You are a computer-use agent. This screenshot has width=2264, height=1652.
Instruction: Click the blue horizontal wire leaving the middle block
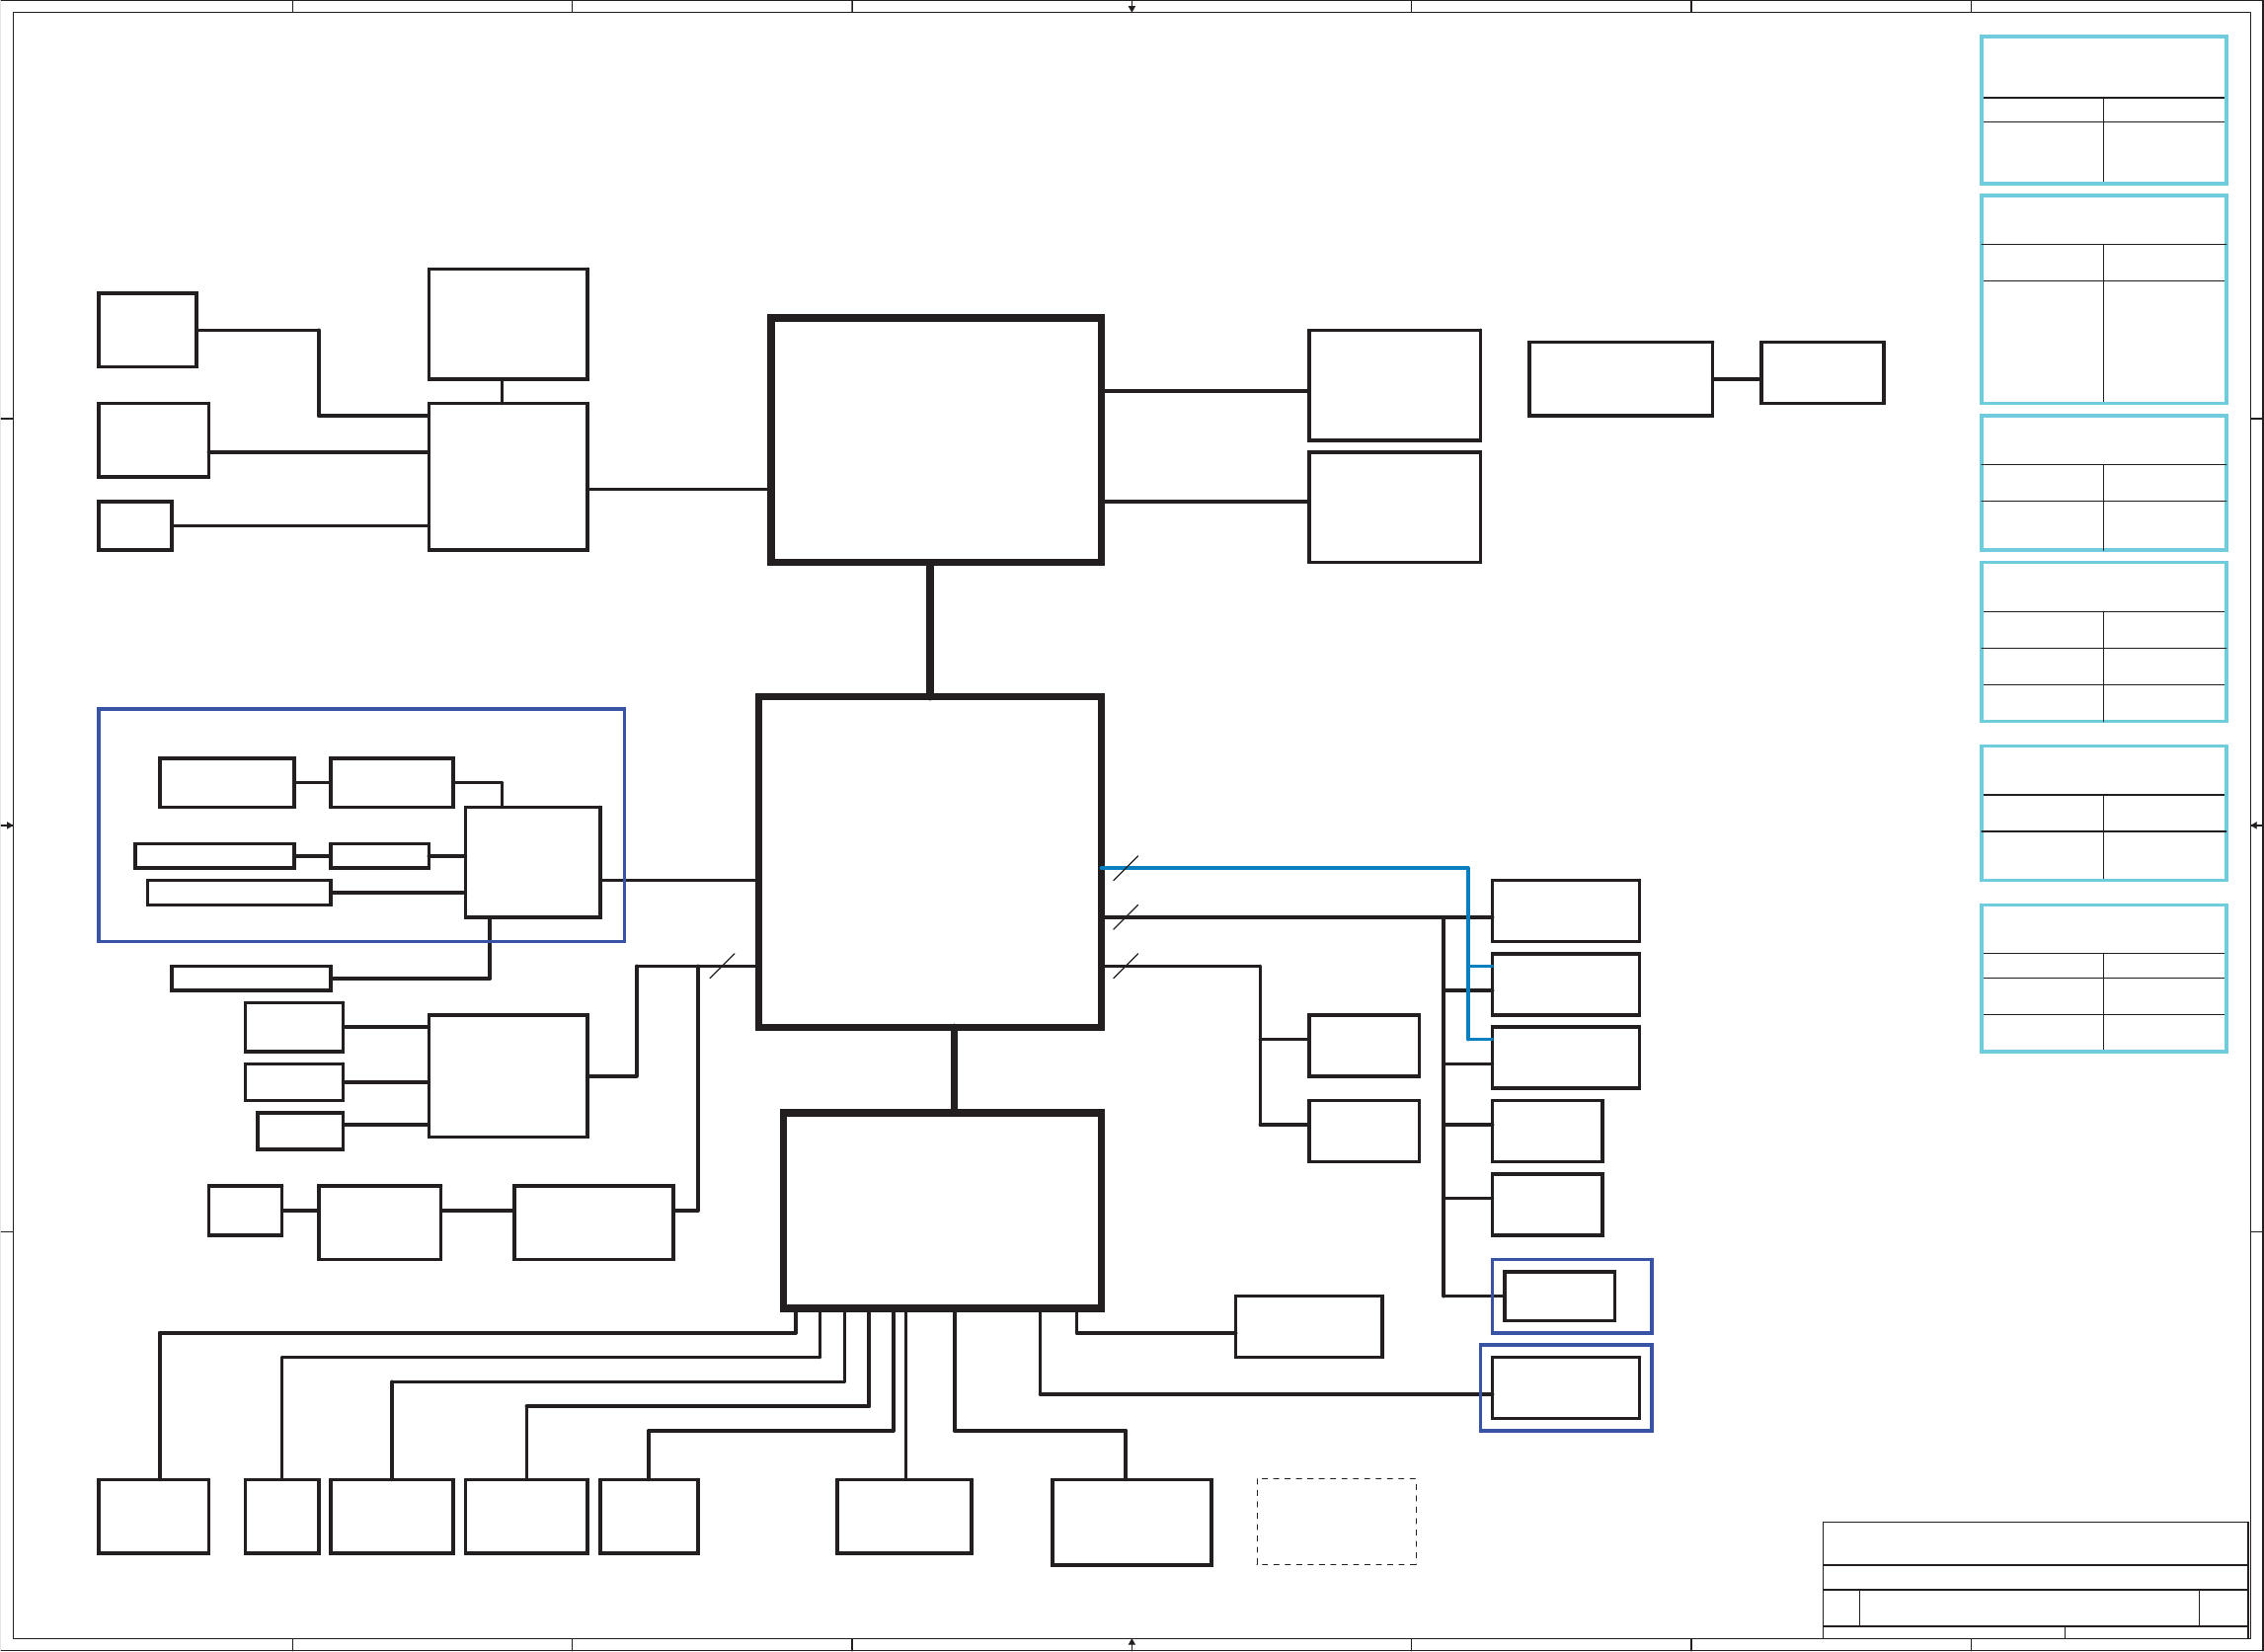click(1300, 868)
